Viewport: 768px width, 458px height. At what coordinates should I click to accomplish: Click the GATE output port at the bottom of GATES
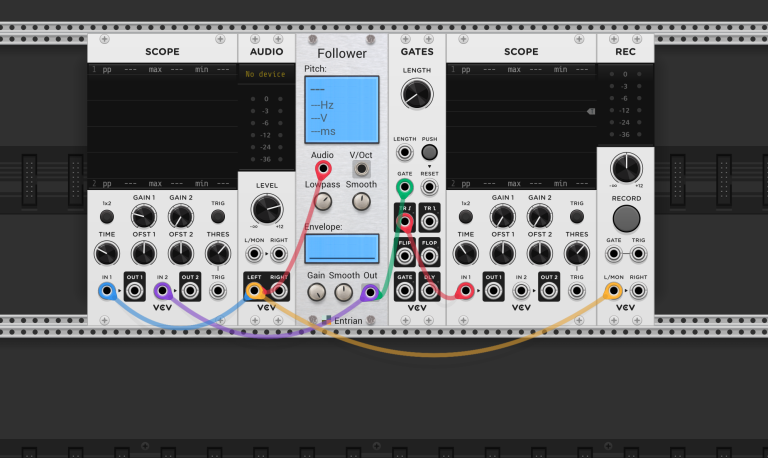pos(405,291)
